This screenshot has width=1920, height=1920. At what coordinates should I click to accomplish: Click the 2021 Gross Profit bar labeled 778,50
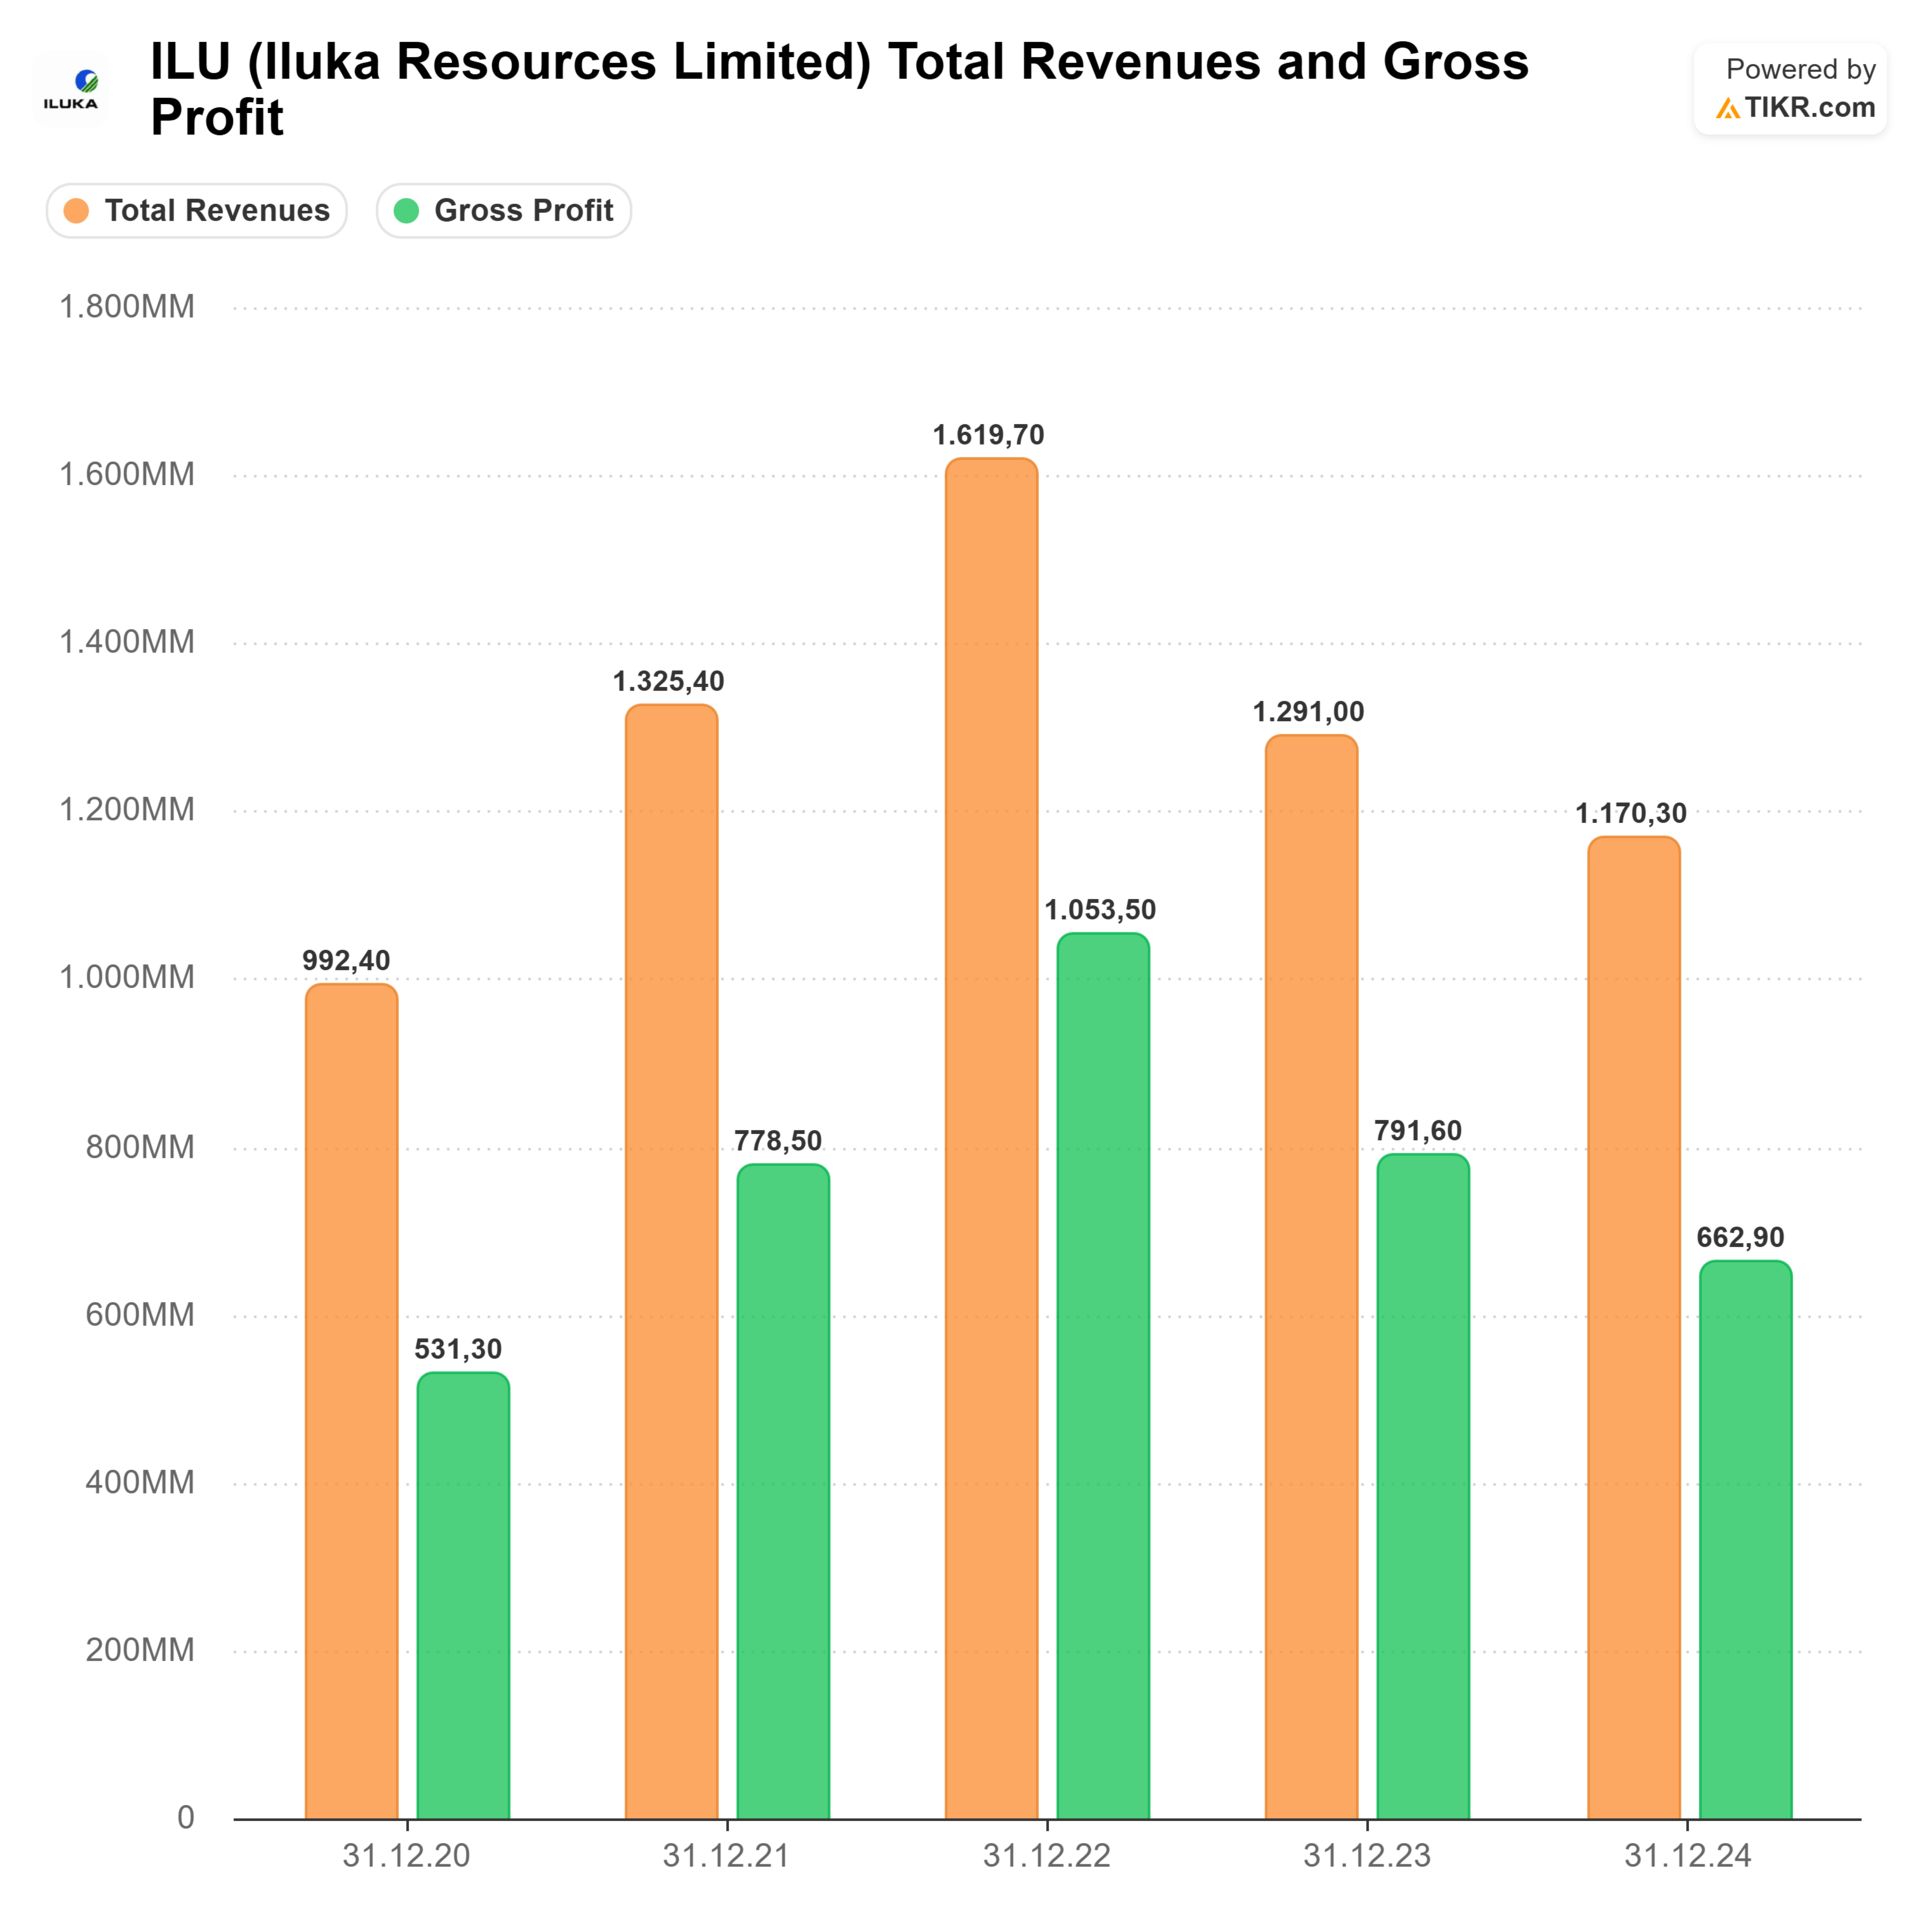783,1490
